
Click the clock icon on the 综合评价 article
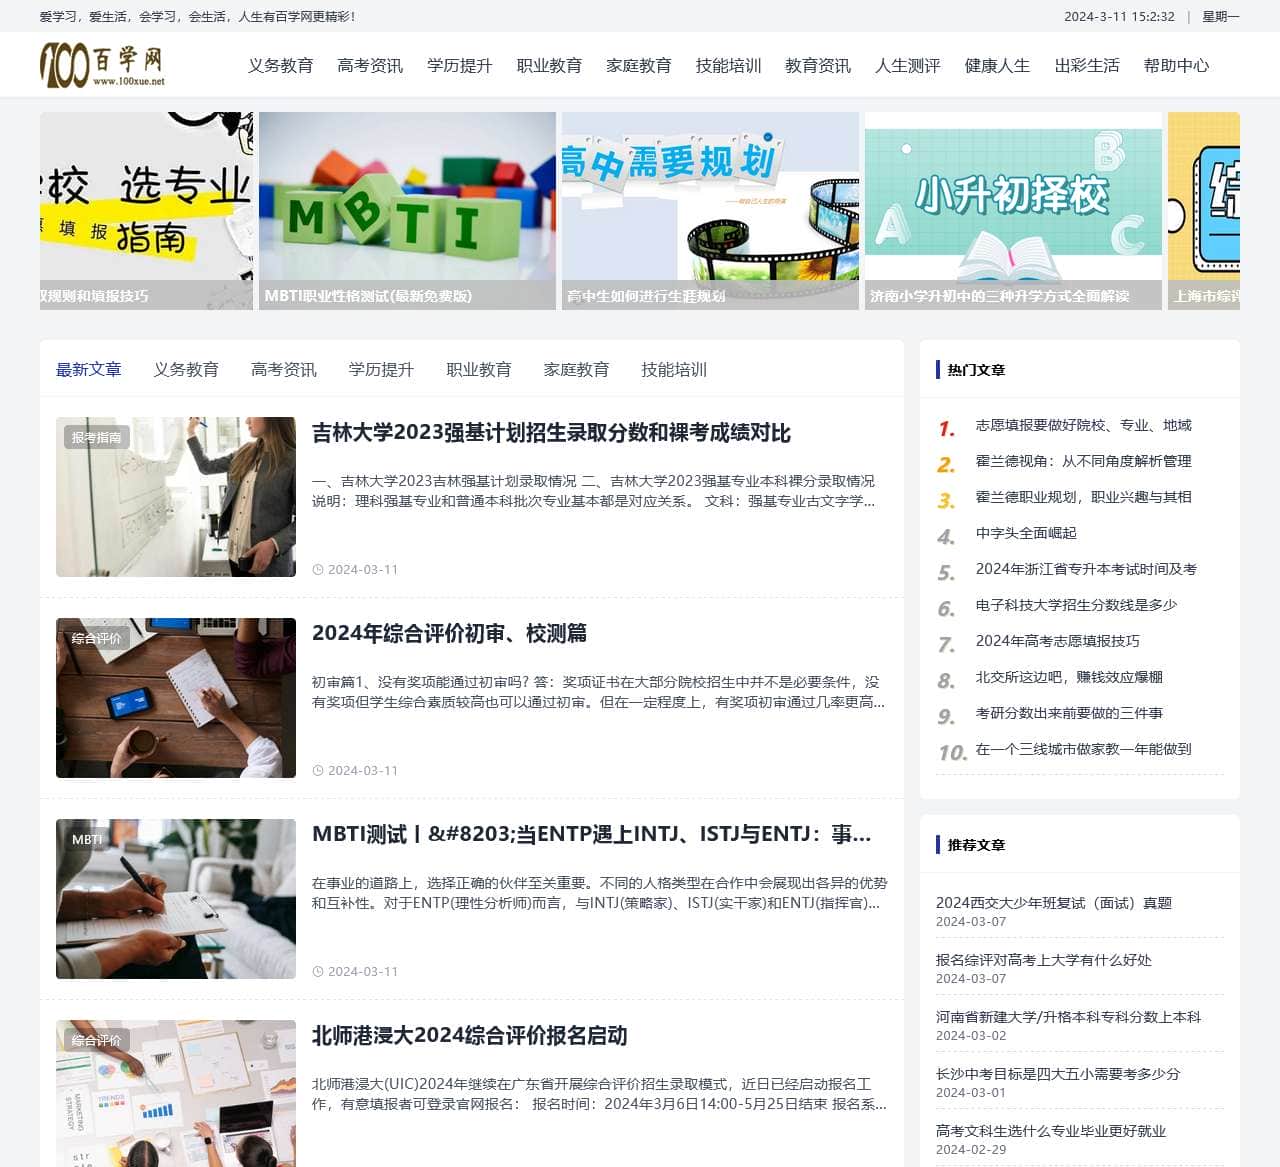click(x=319, y=770)
